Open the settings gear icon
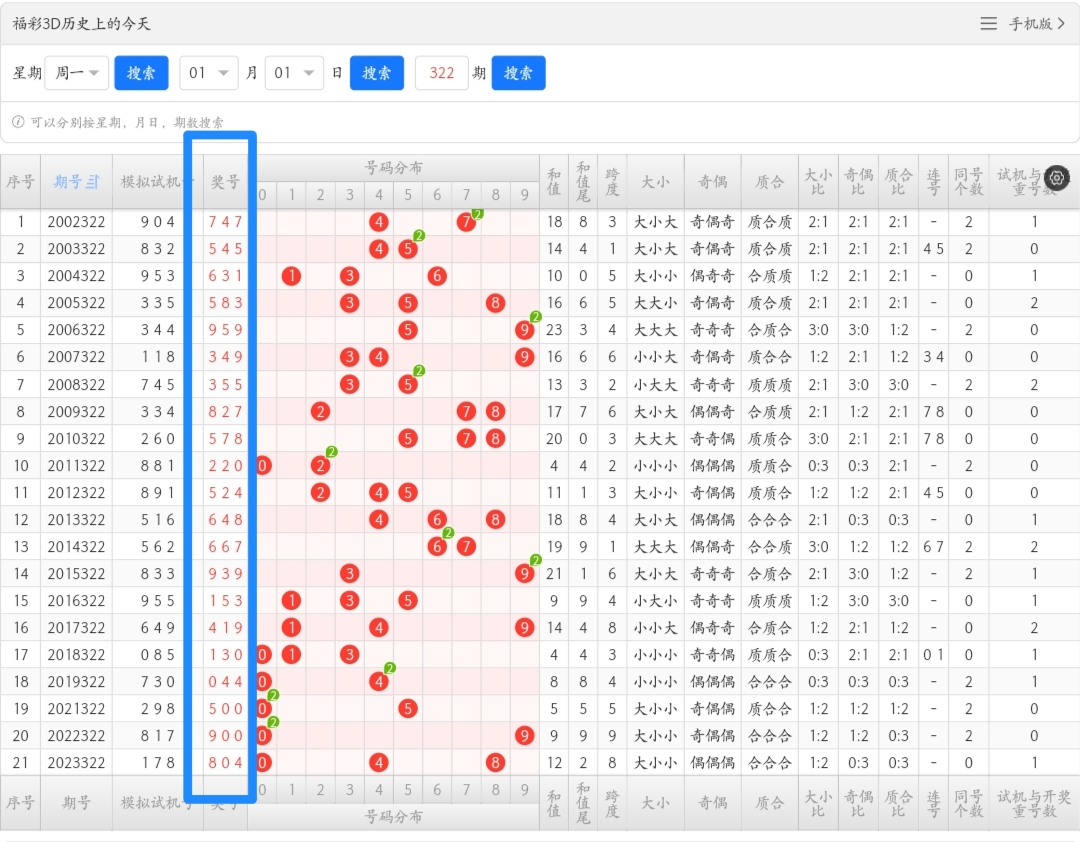Viewport: 1080px width, 842px height. point(1057,178)
